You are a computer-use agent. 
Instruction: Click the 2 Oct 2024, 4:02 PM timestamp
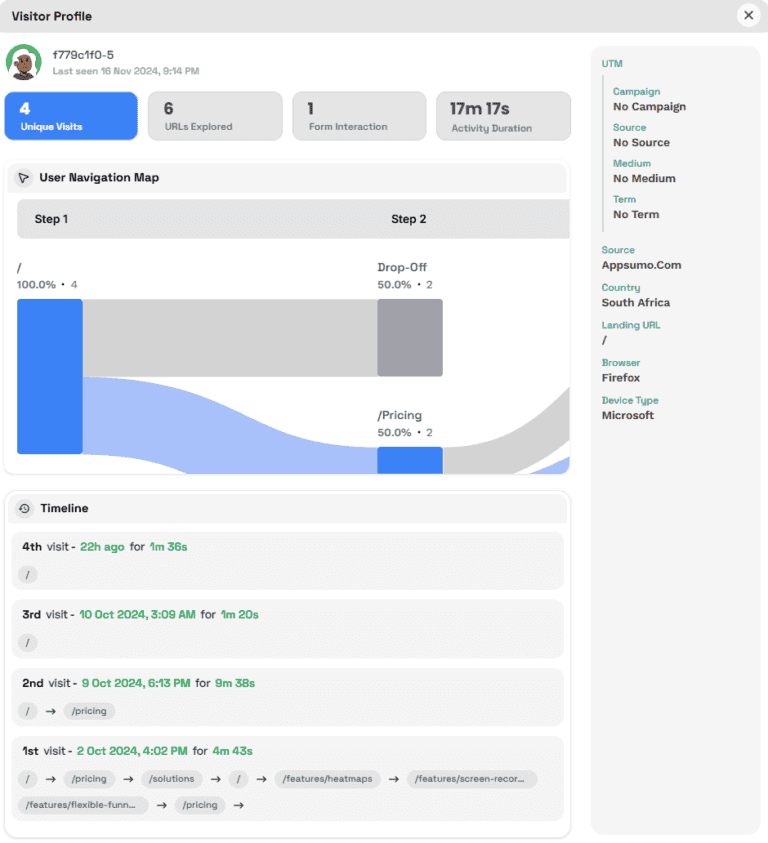(x=132, y=751)
